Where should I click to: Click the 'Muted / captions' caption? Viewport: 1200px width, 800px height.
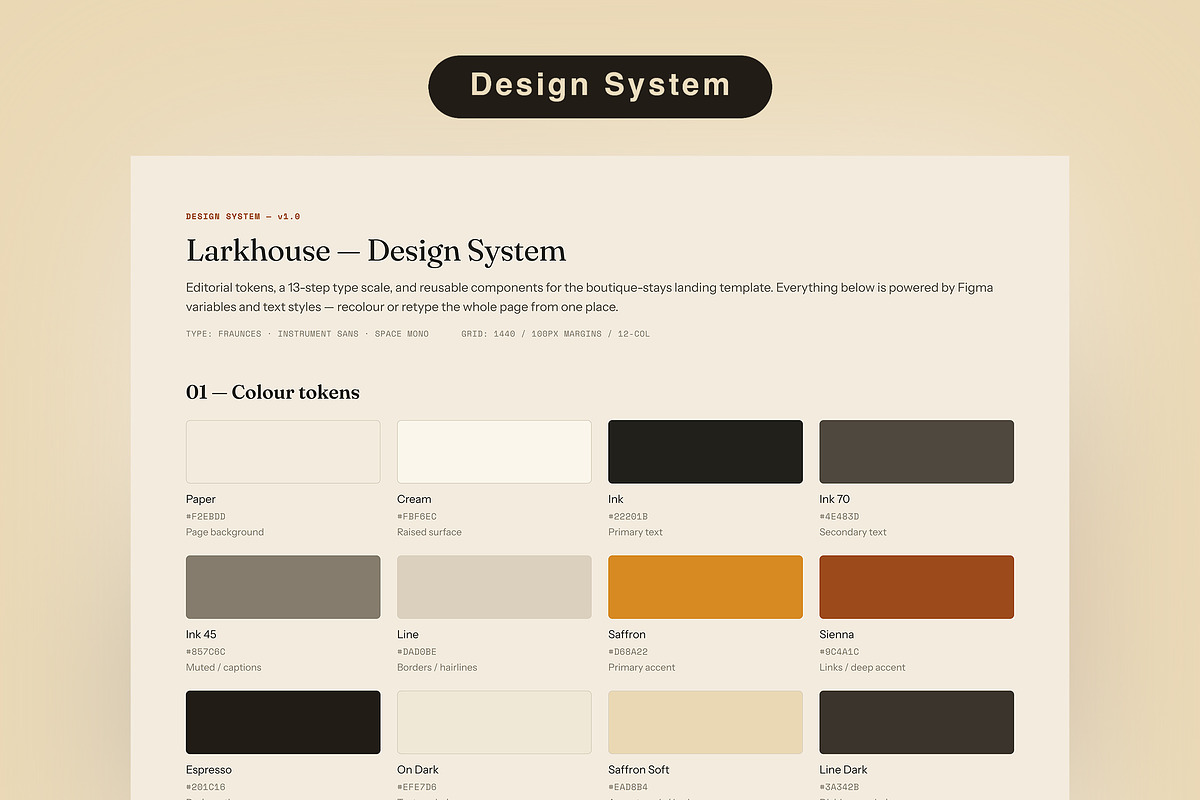224,667
